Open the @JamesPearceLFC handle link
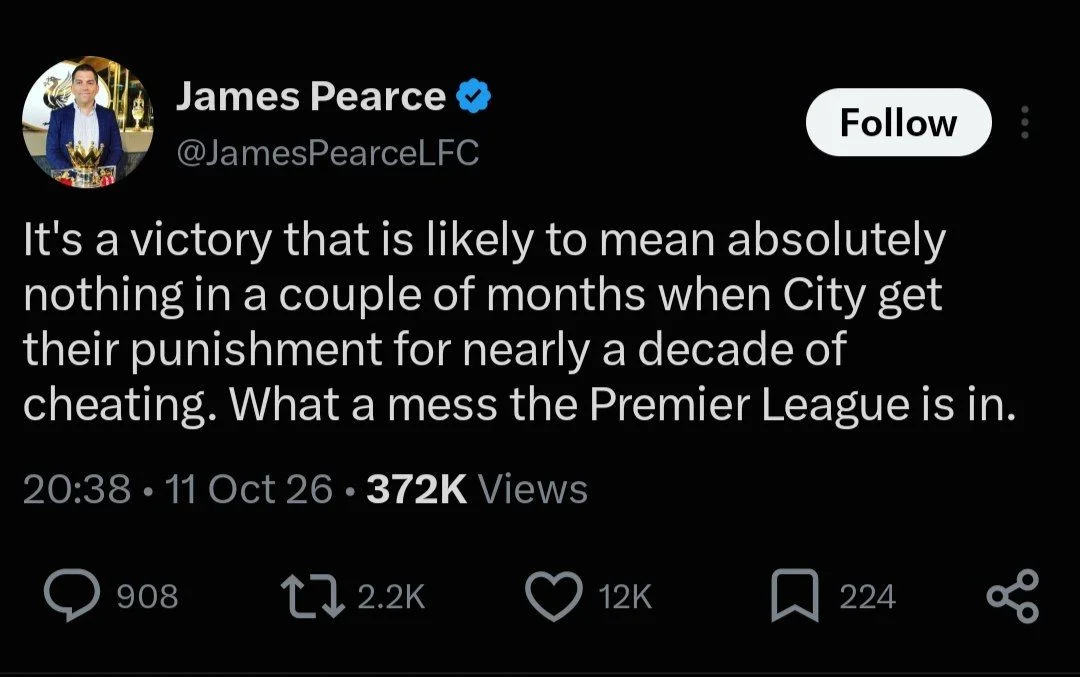1080x677 pixels. tap(327, 152)
